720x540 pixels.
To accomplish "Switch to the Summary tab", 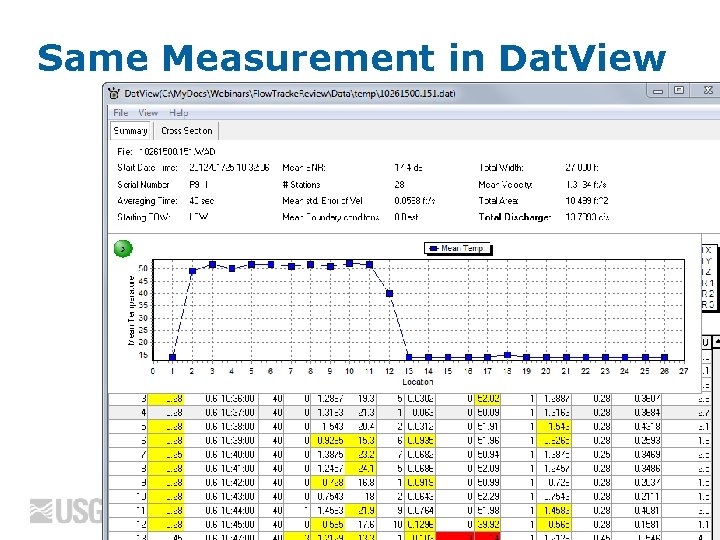I will click(x=130, y=131).
